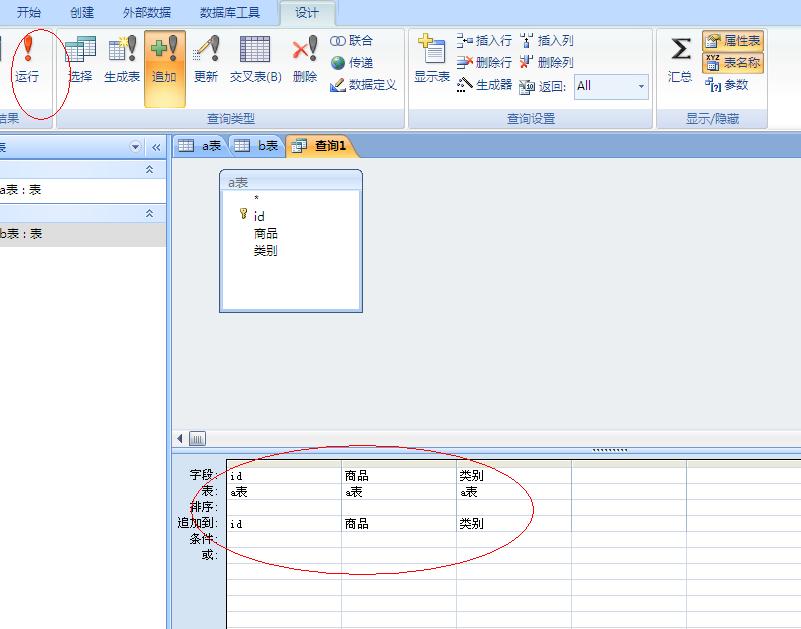Open the 生成器 expression builder
Screen dimensions: 801x629
(x=484, y=85)
